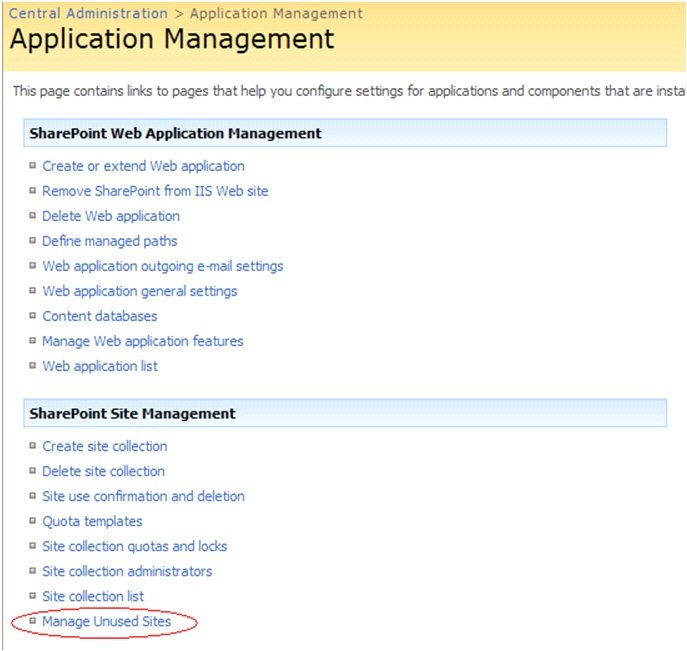Image resolution: width=687 pixels, height=651 pixels.
Task: Open Define managed paths link
Action: tap(110, 241)
